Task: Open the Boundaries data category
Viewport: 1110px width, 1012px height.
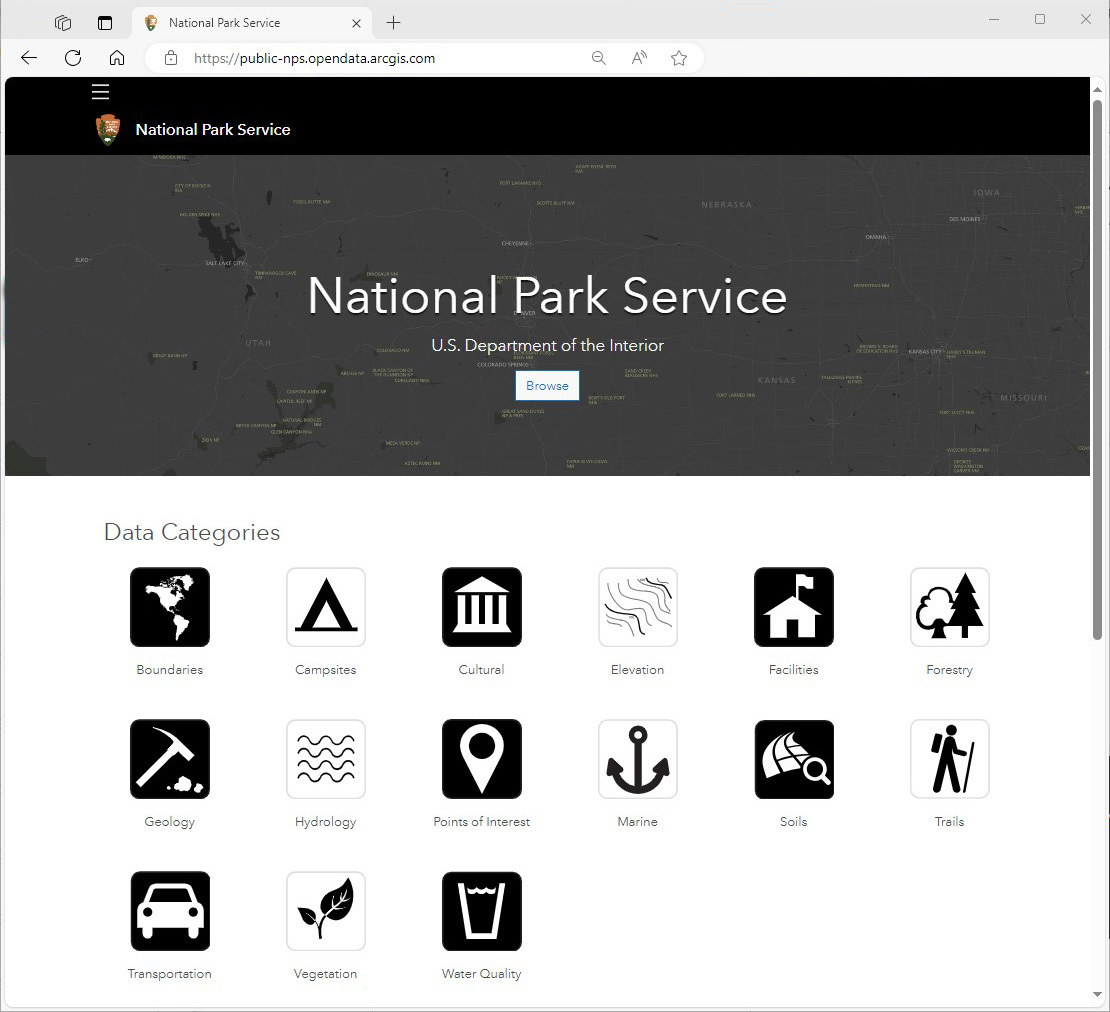Action: pyautogui.click(x=169, y=607)
